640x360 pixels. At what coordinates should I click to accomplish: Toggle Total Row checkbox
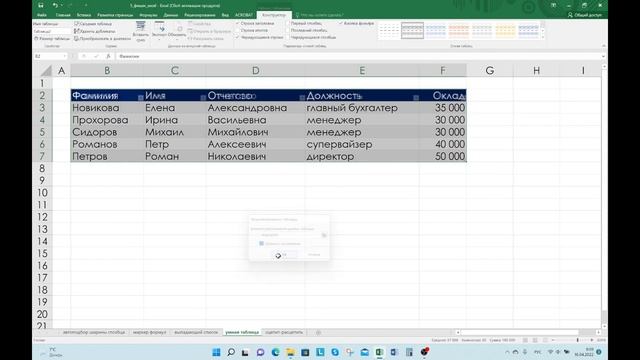238,30
